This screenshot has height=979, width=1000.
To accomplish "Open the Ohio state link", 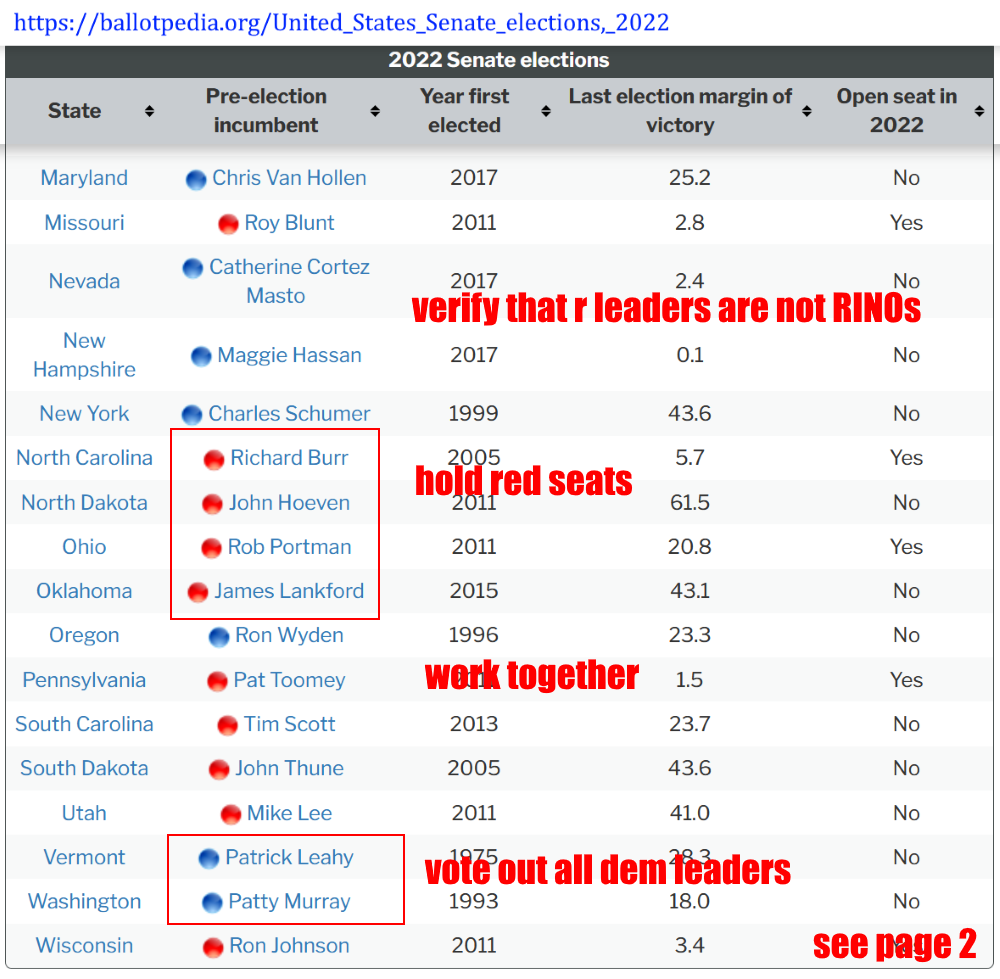I will [x=84, y=547].
